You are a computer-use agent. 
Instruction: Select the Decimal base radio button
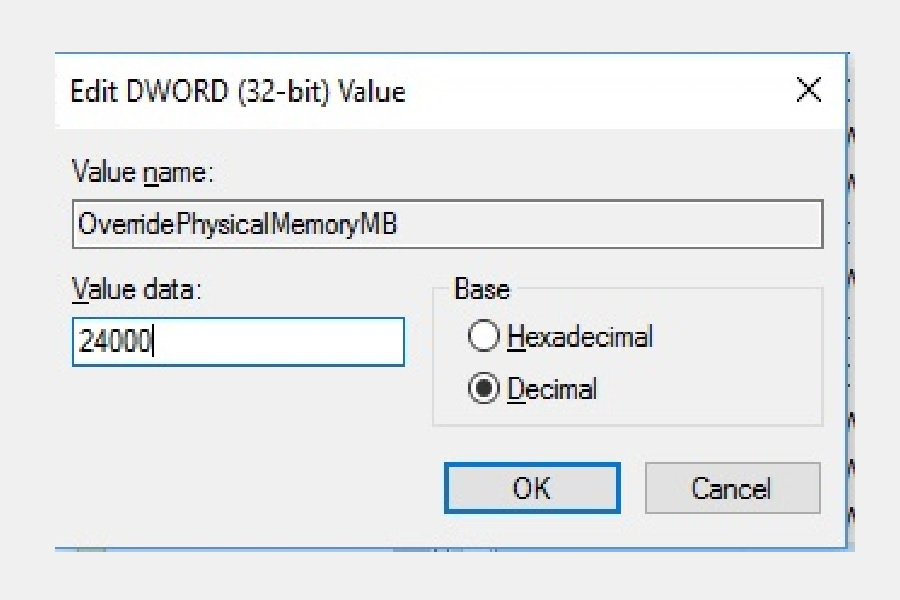coord(483,389)
